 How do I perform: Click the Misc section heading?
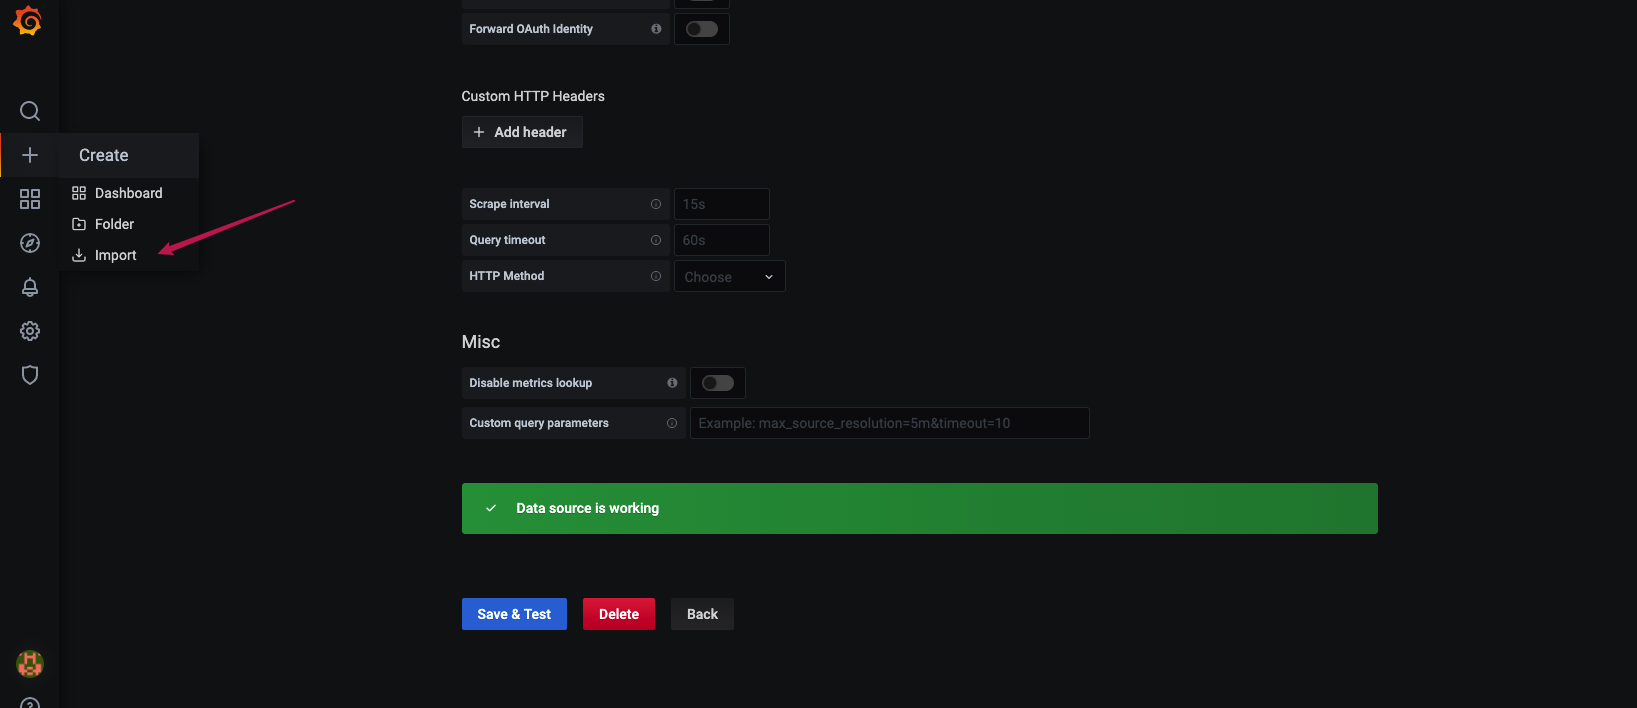coord(481,342)
